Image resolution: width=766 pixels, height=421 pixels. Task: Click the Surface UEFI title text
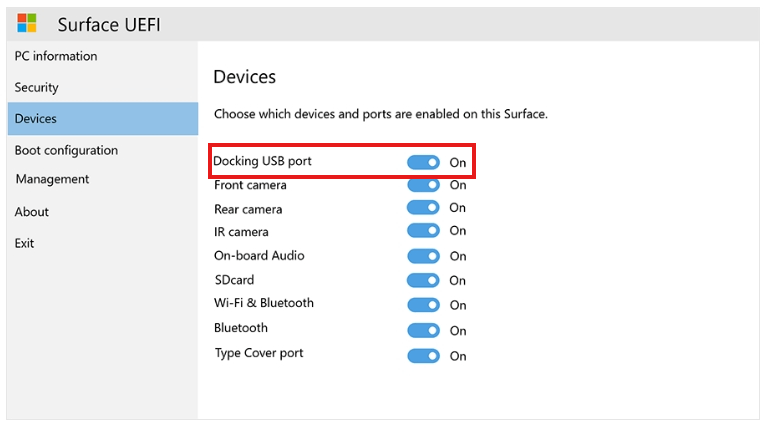coord(109,24)
